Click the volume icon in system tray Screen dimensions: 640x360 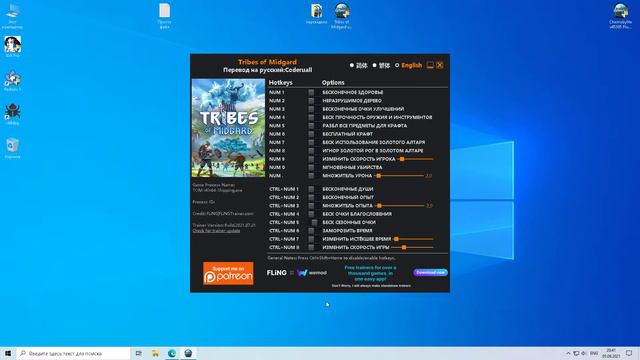(x=584, y=353)
